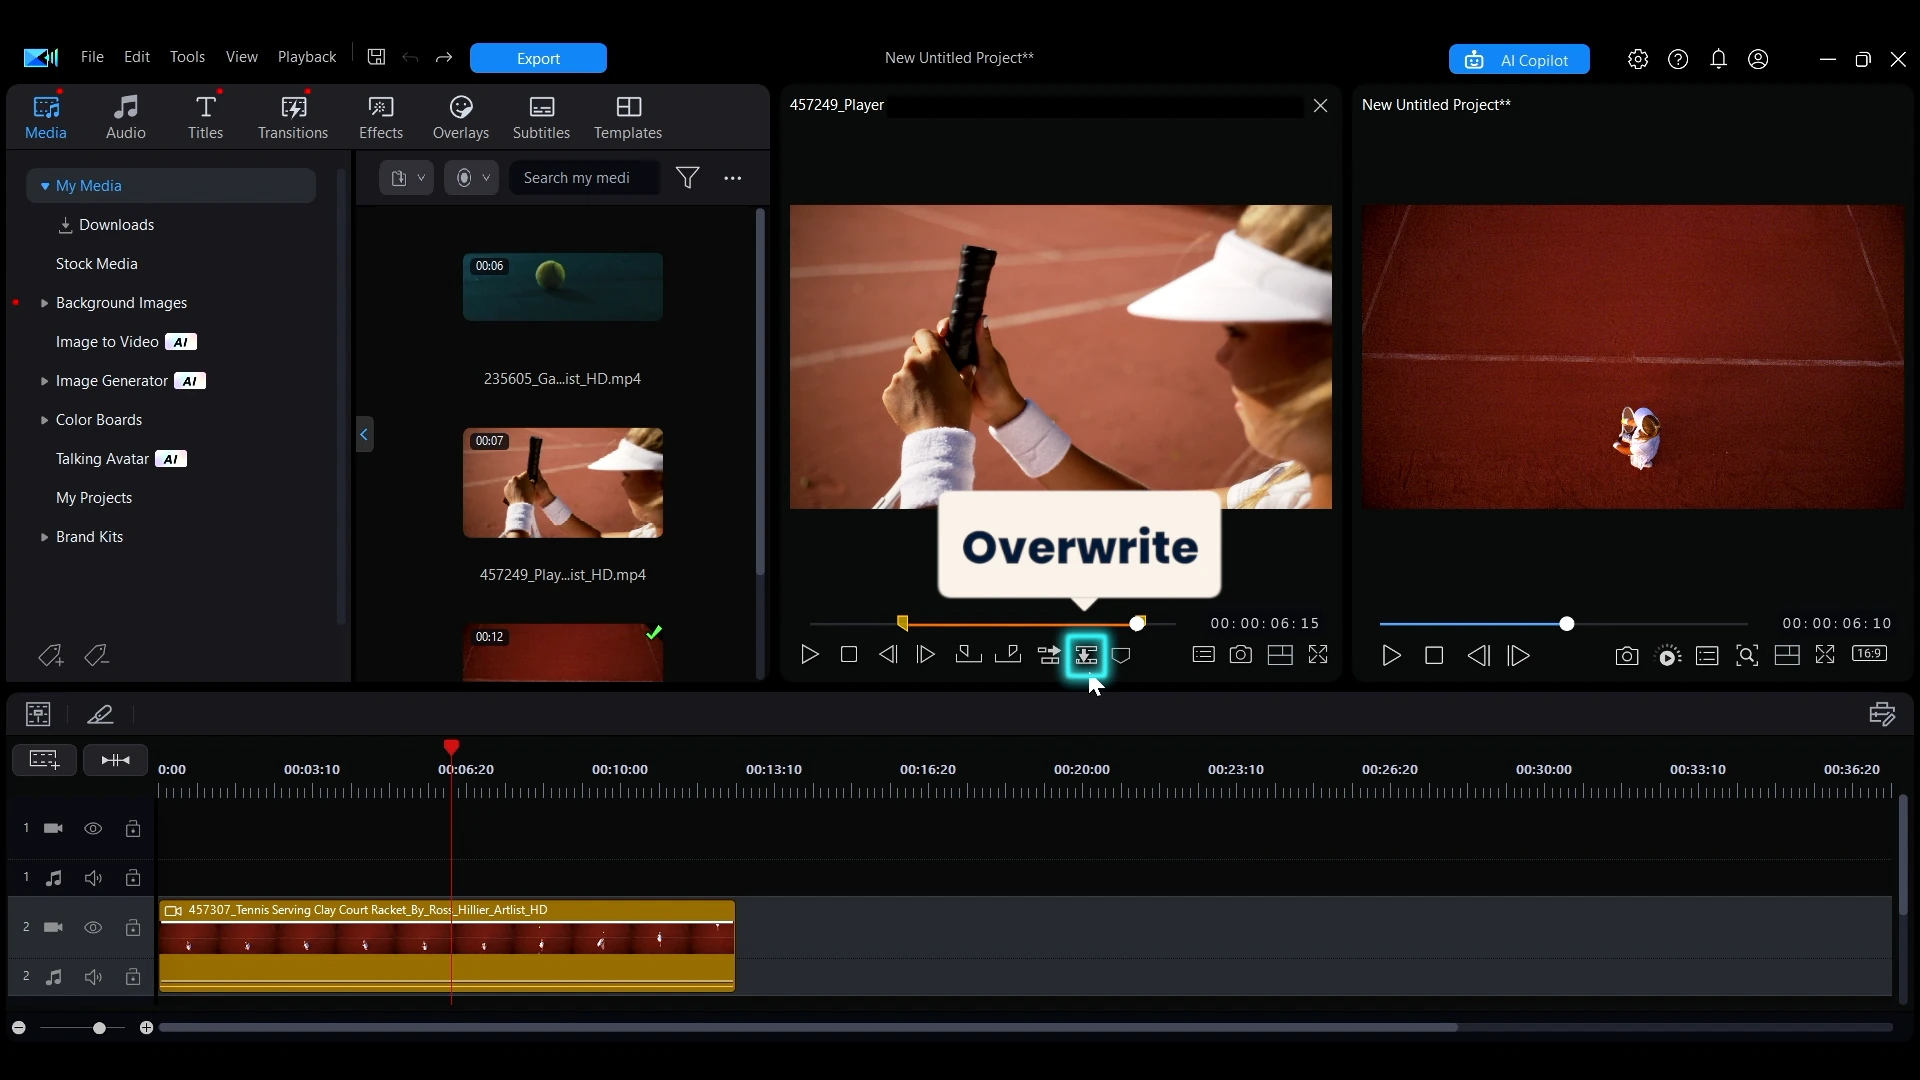Lock video track 2

[133, 928]
